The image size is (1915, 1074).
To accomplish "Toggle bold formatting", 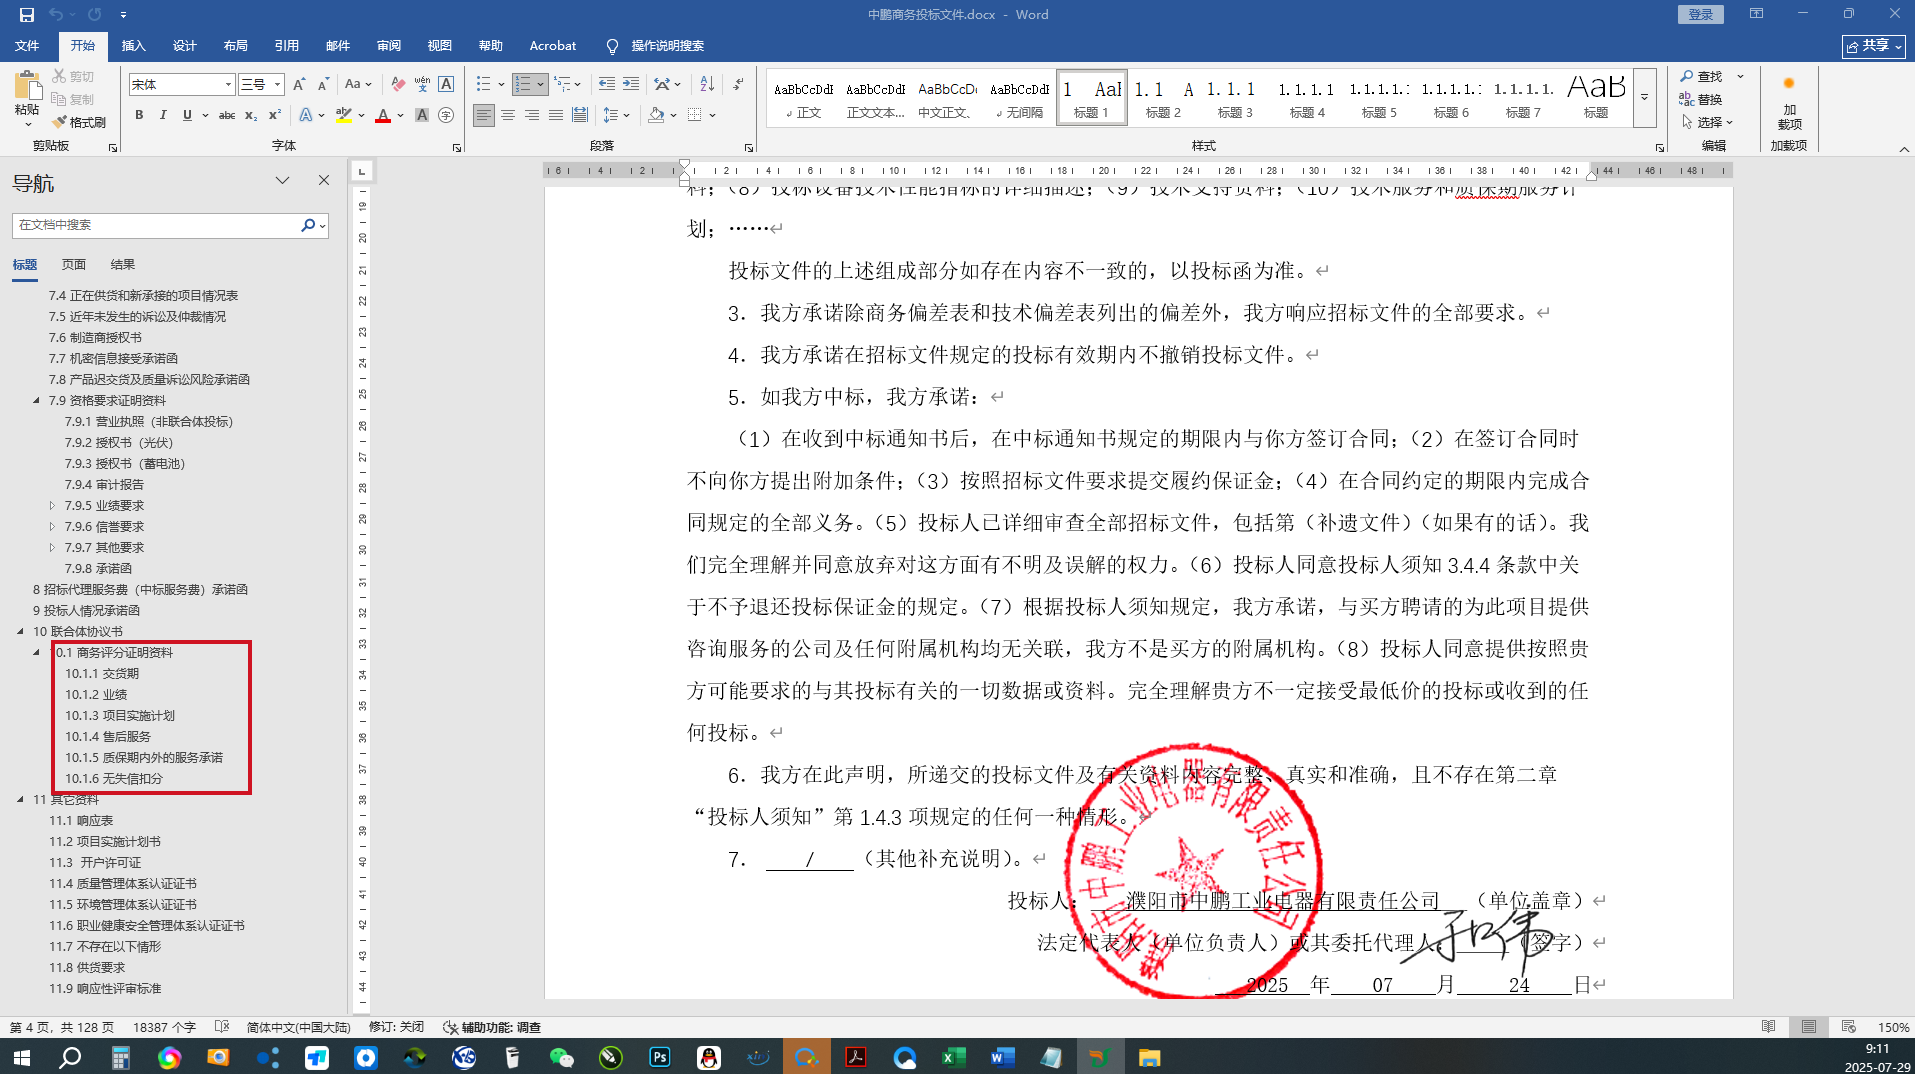I will pyautogui.click(x=139, y=115).
